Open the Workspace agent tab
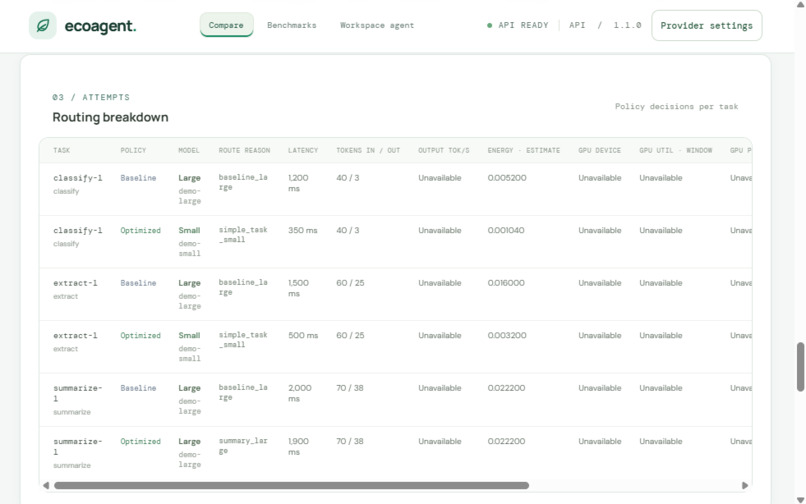 click(x=377, y=25)
